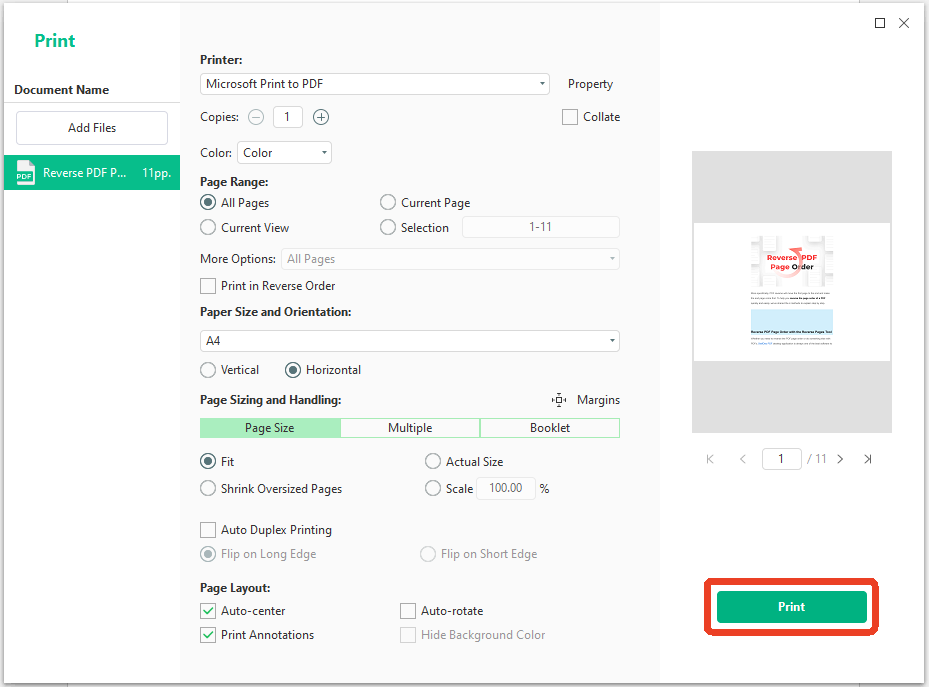
Task: Open the Color mode dropdown
Action: click(x=284, y=153)
